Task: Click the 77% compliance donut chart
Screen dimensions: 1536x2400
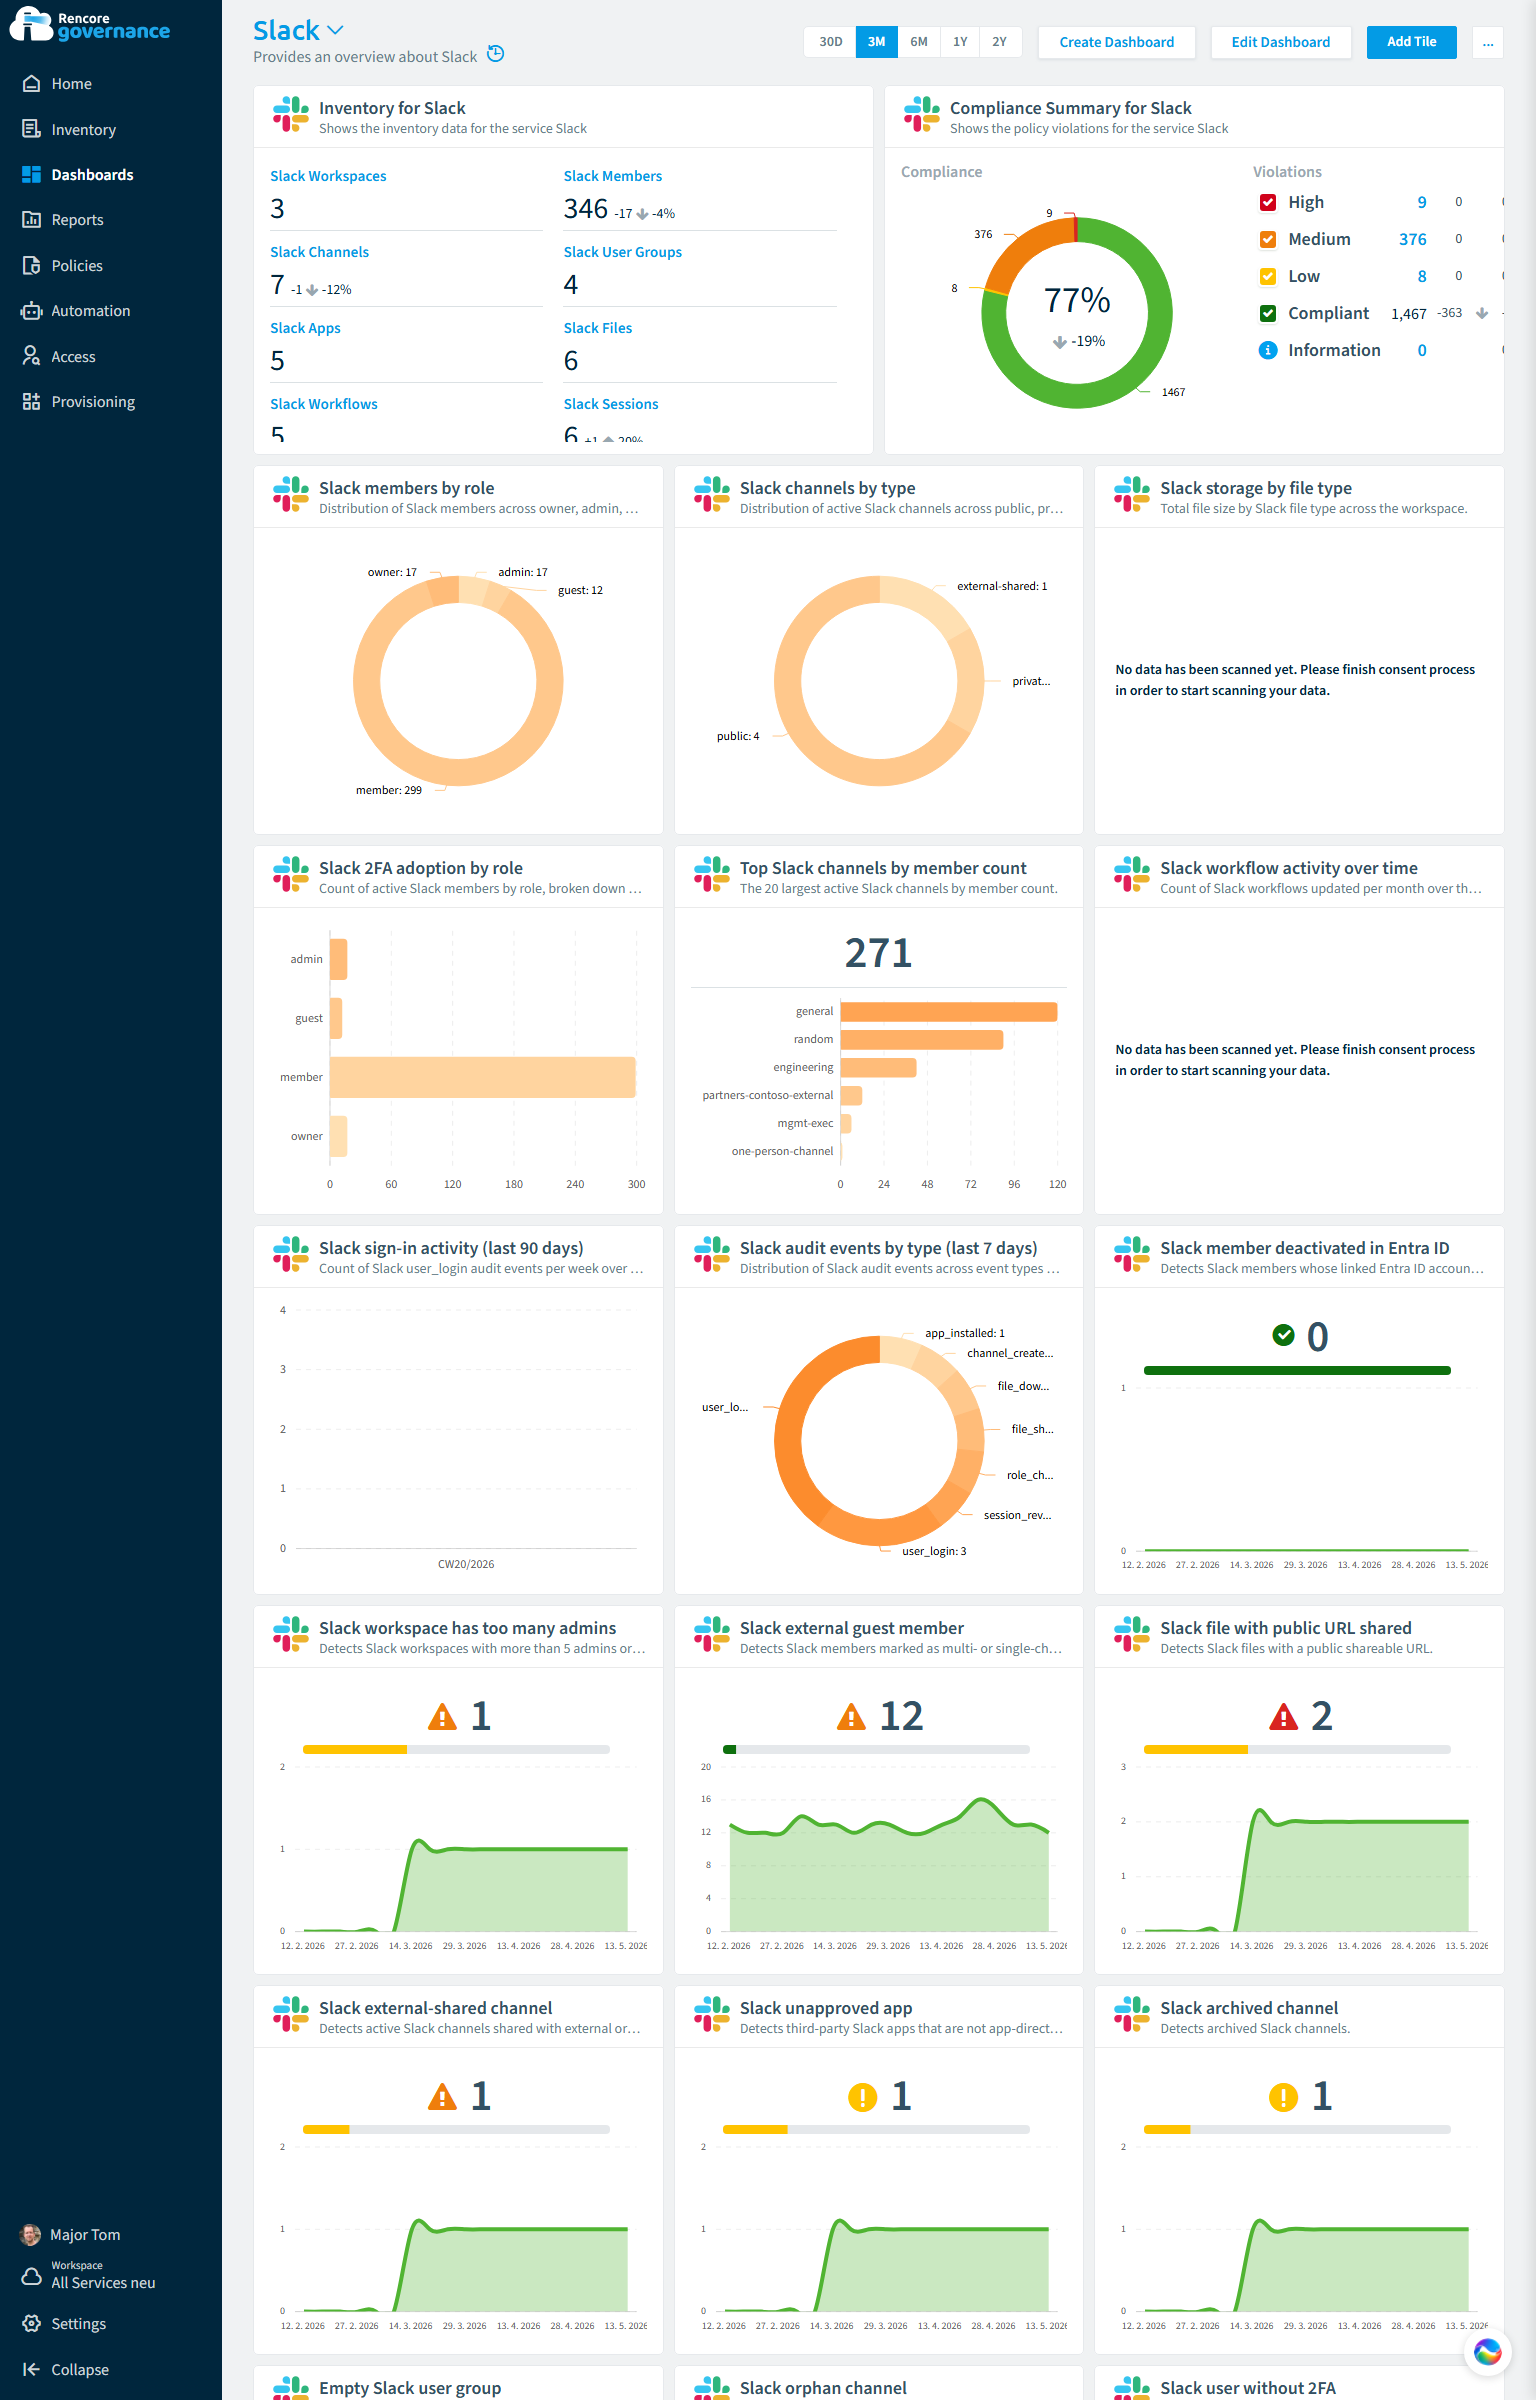Action: (x=1077, y=312)
